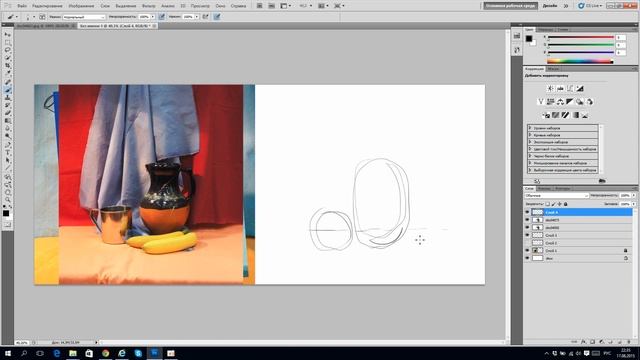Select the Lasso tool
This screenshot has height=360, width=640.
point(8,49)
